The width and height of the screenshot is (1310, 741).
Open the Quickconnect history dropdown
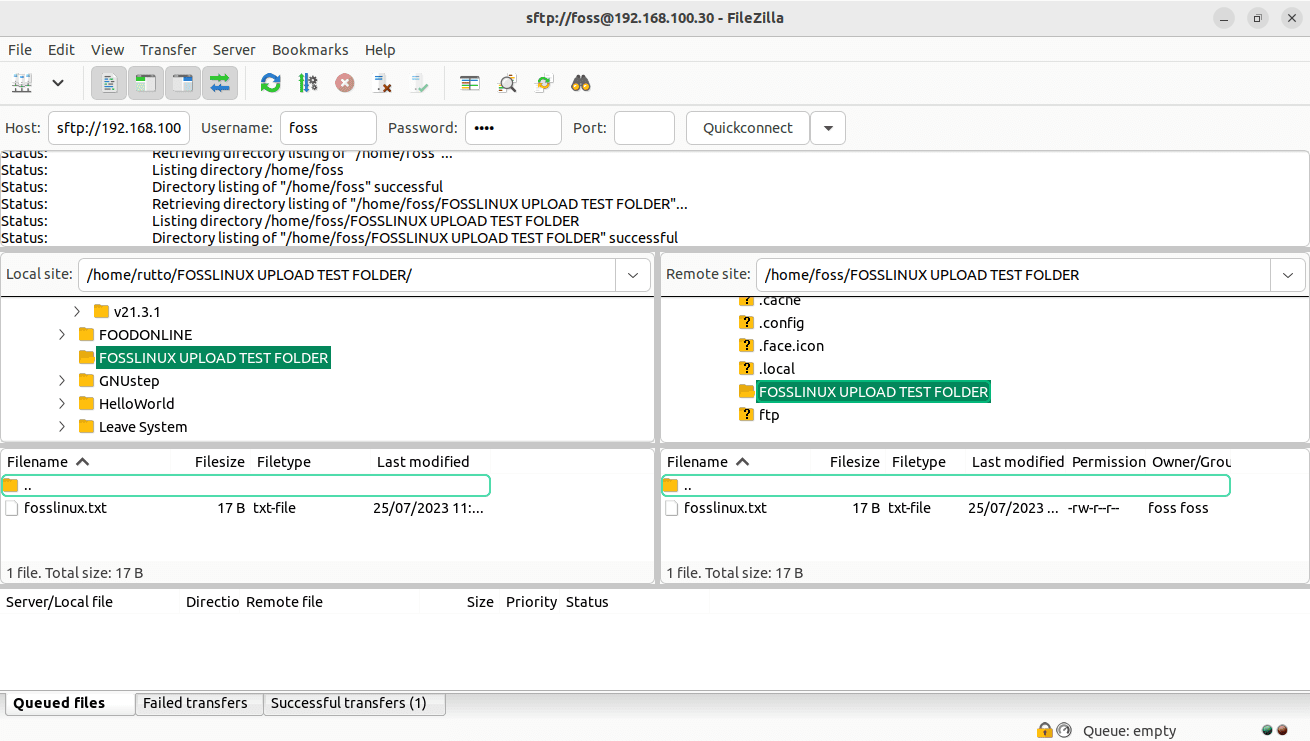point(828,128)
